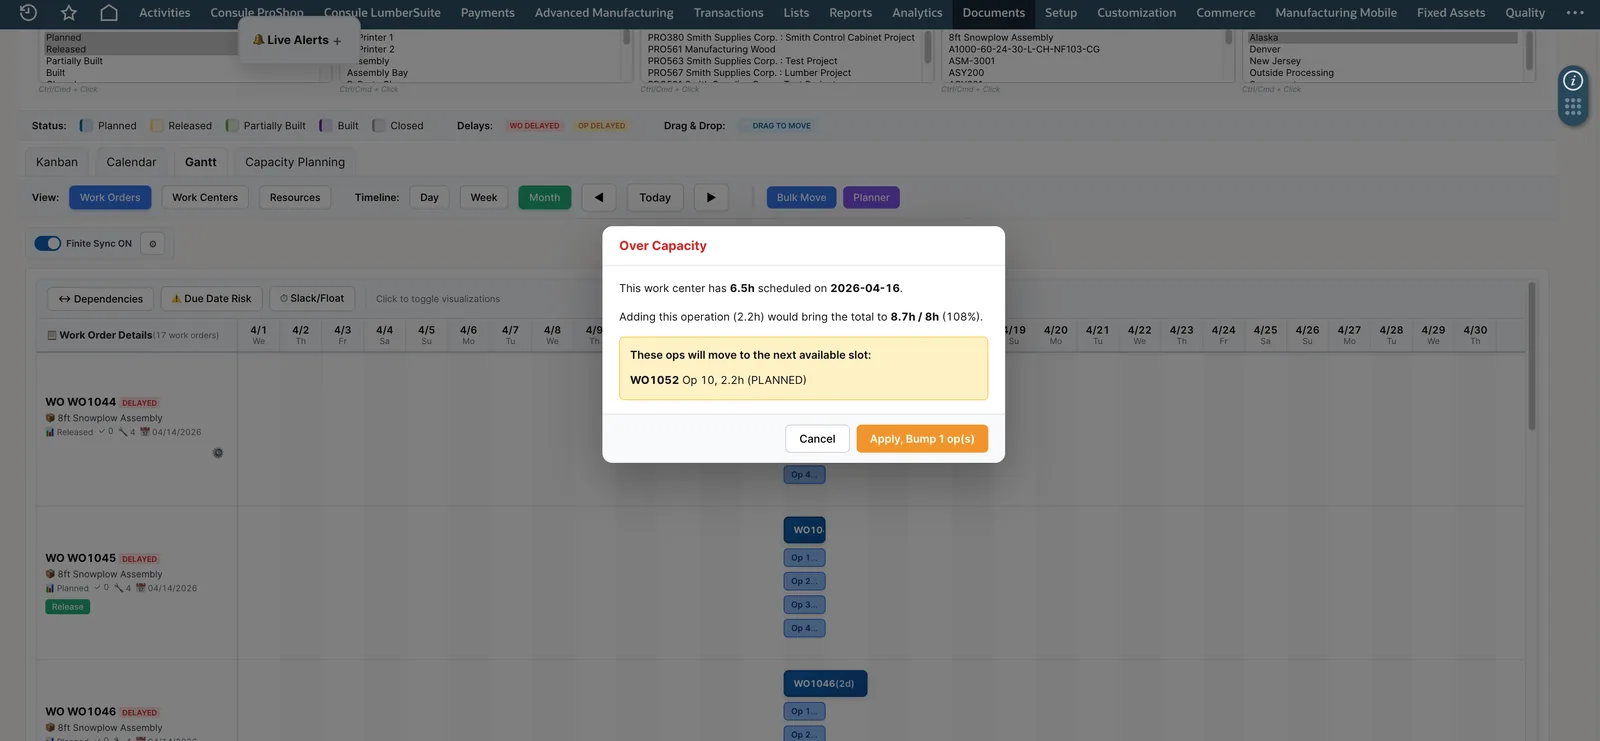Toggle Slack/Float visualization

pos(312,298)
